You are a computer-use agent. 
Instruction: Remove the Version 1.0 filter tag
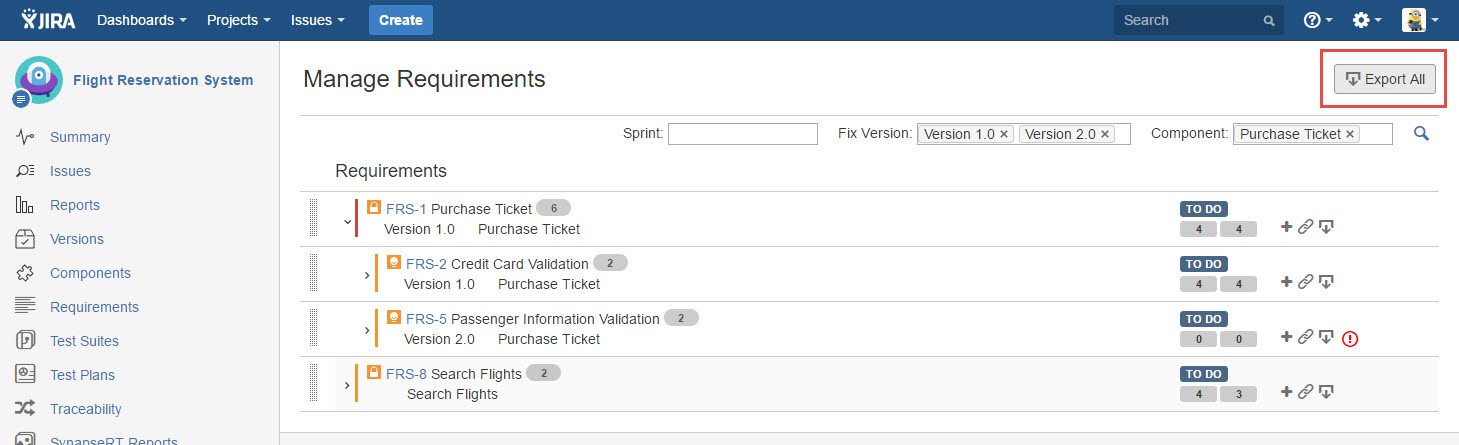click(1004, 134)
